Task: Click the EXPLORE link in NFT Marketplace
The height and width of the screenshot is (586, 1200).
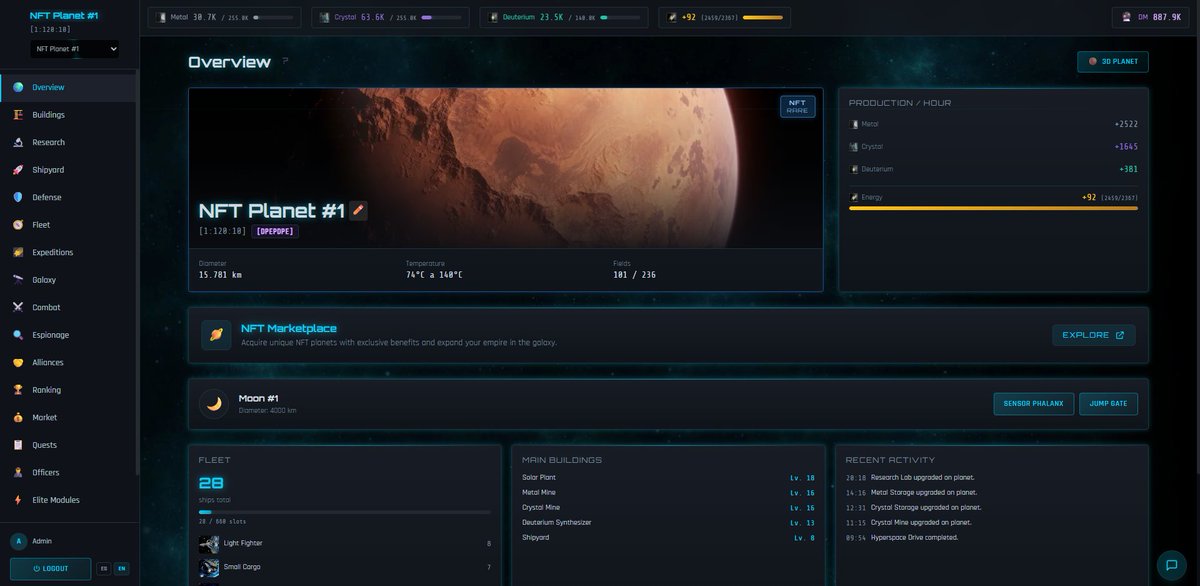Action: [1094, 335]
